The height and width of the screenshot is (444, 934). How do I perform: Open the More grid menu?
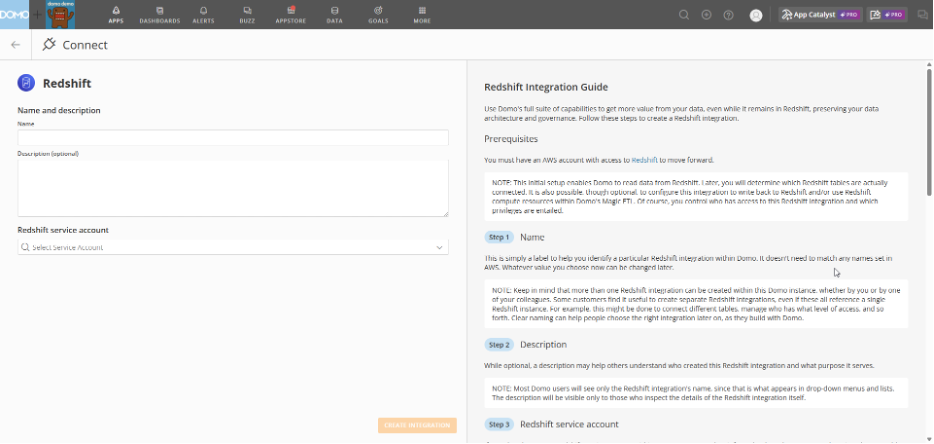point(422,14)
